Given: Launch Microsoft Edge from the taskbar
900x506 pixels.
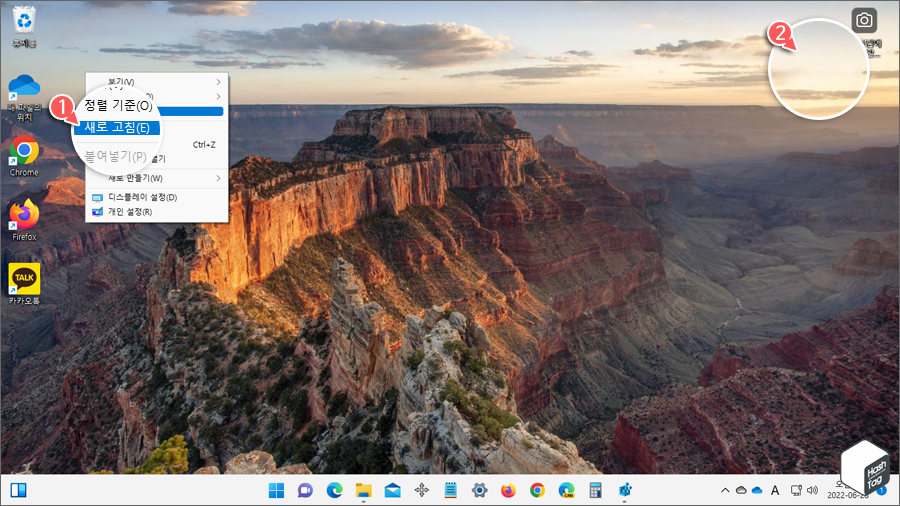Looking at the screenshot, I should [x=334, y=491].
